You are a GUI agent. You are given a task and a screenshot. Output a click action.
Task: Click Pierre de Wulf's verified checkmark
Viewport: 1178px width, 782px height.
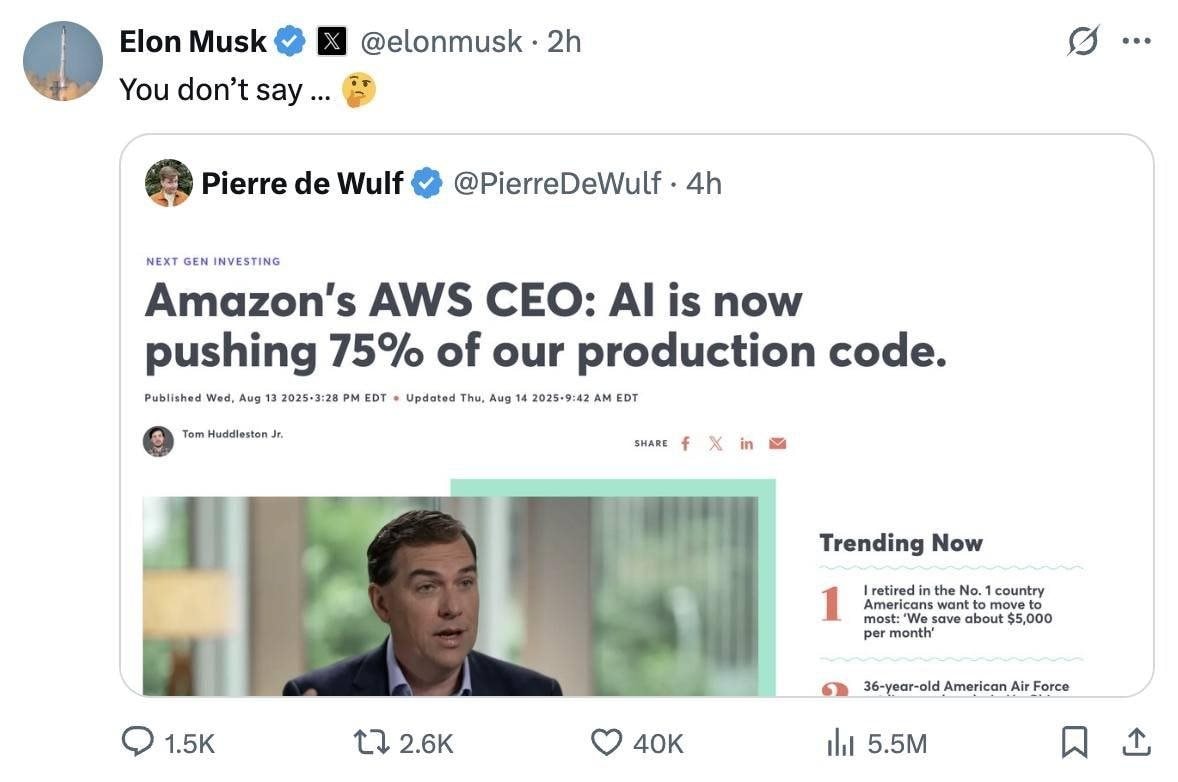(x=427, y=183)
